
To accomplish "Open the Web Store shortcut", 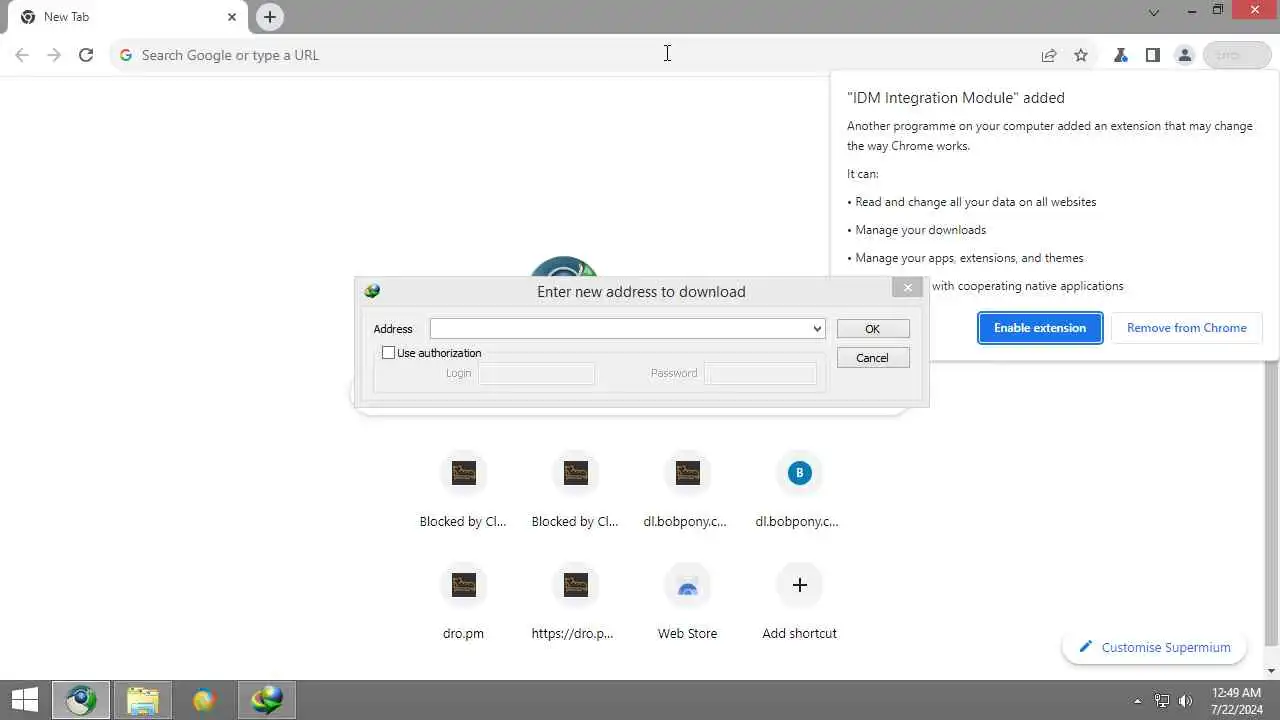I will click(687, 602).
